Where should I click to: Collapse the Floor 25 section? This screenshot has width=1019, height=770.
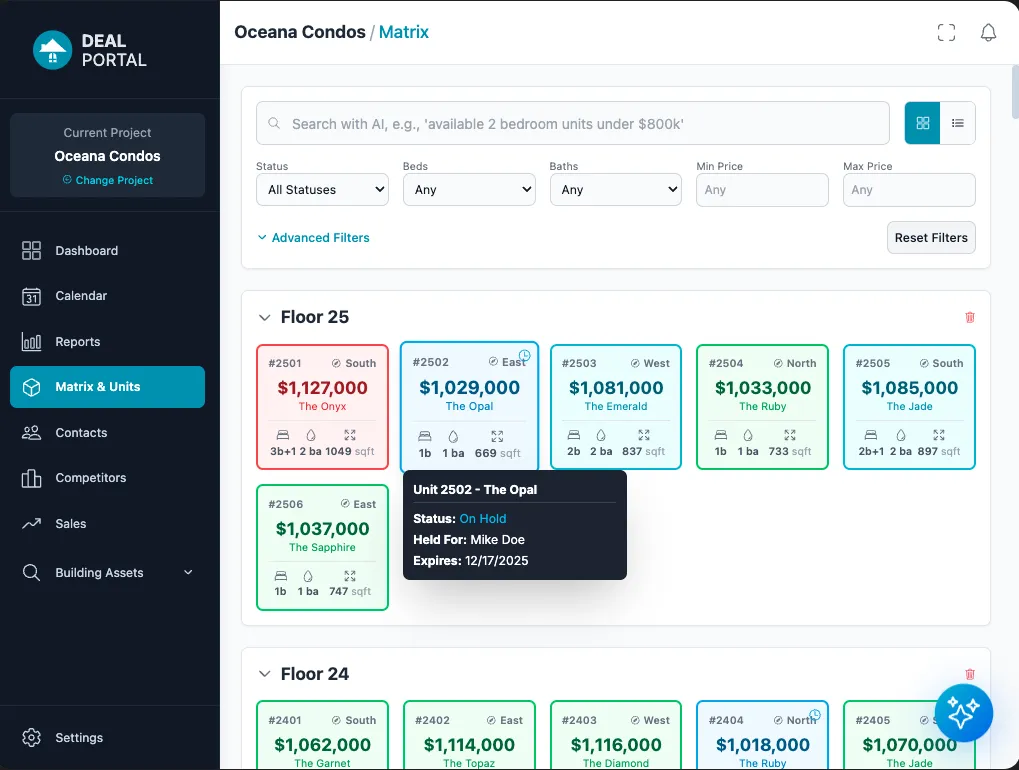(x=265, y=318)
